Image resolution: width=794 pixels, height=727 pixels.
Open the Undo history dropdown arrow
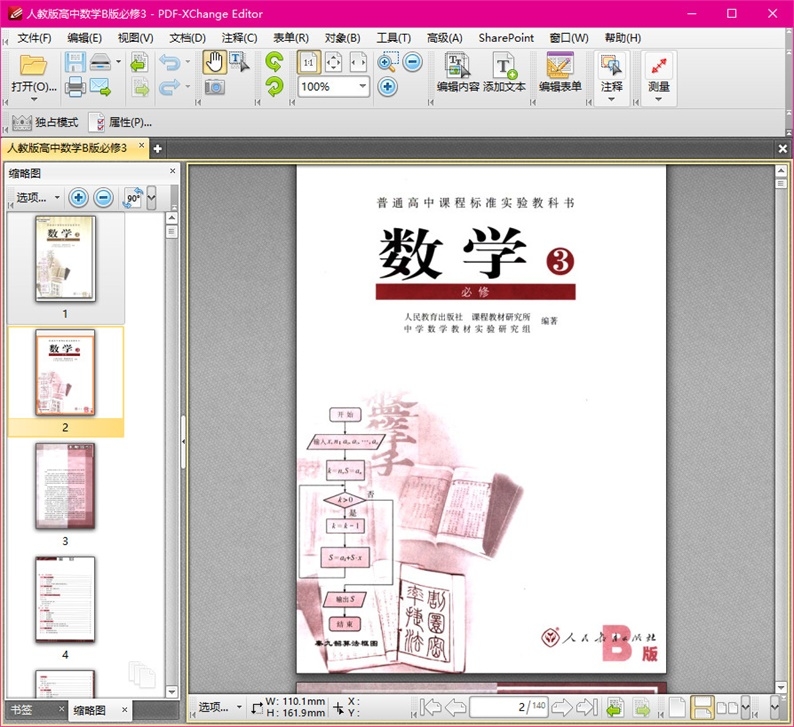pyautogui.click(x=188, y=62)
